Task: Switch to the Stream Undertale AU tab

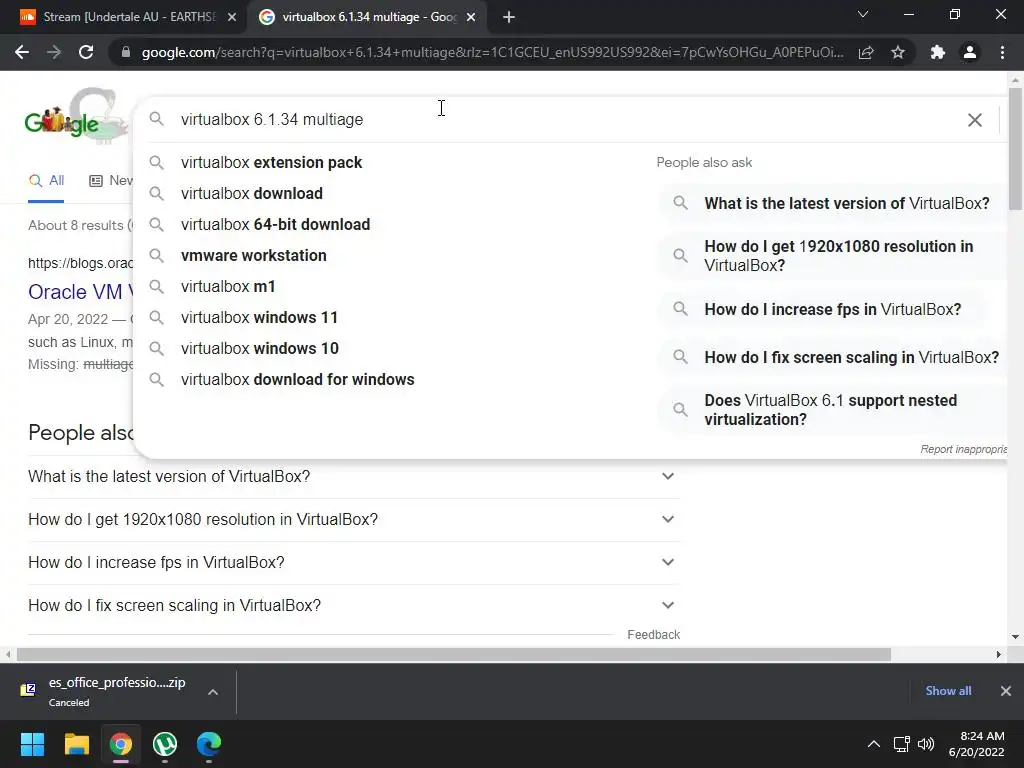Action: click(124, 17)
